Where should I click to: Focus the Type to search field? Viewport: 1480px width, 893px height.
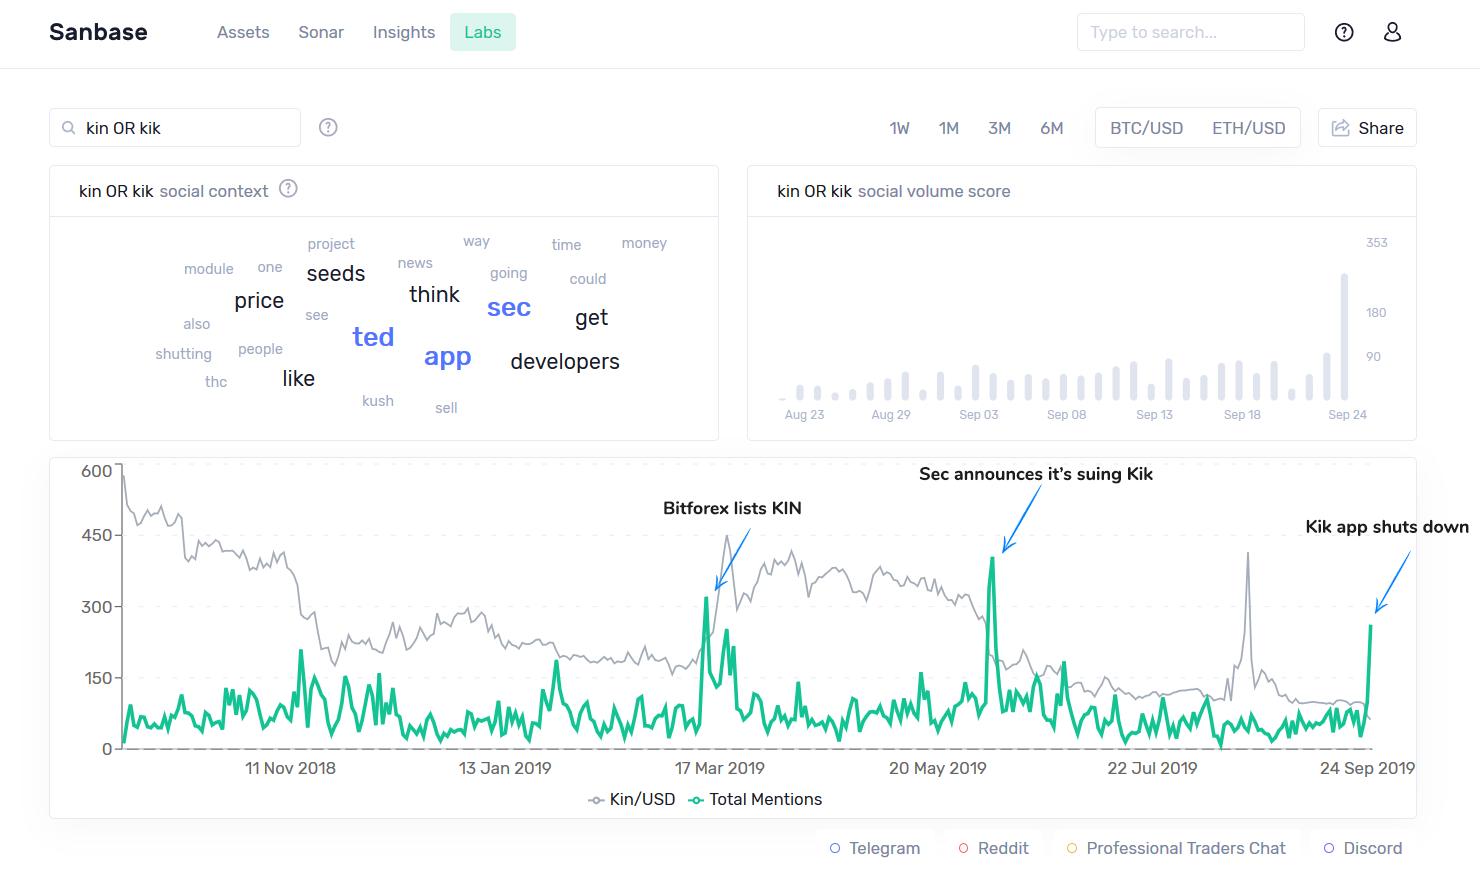[x=1190, y=32]
